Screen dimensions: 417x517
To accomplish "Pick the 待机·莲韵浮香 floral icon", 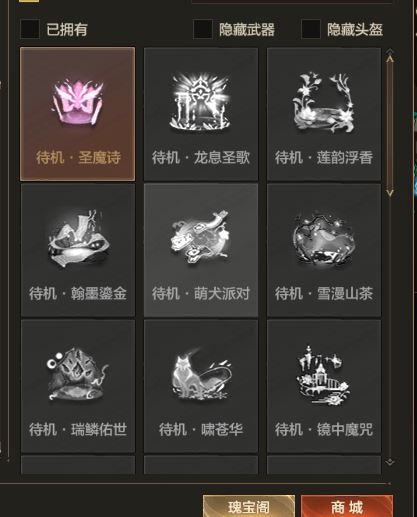I will pos(324,103).
